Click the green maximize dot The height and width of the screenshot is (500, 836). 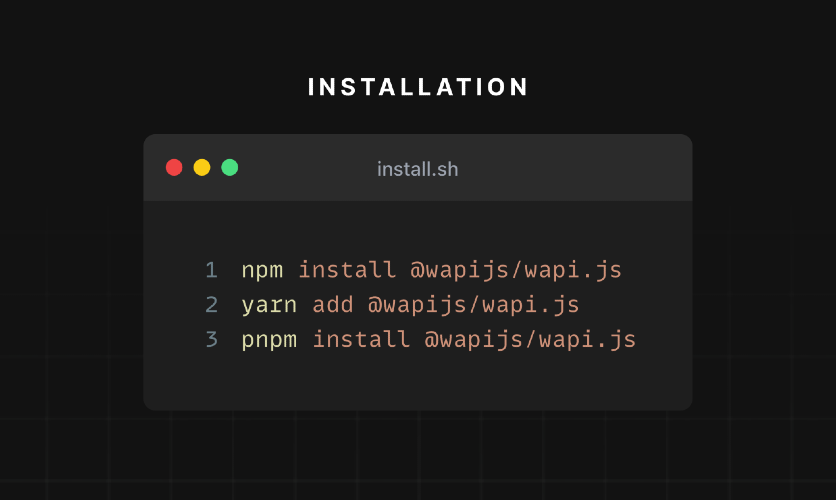coord(230,167)
